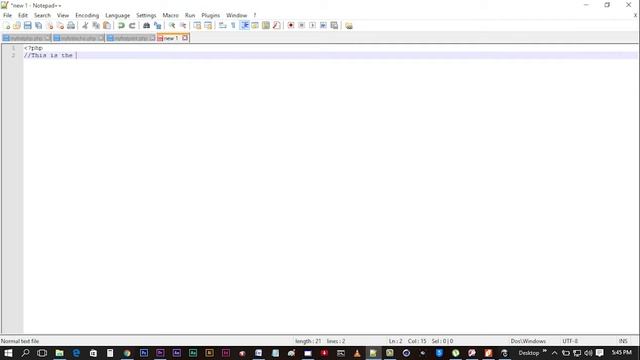Click the Playback macro icon

click(312, 25)
